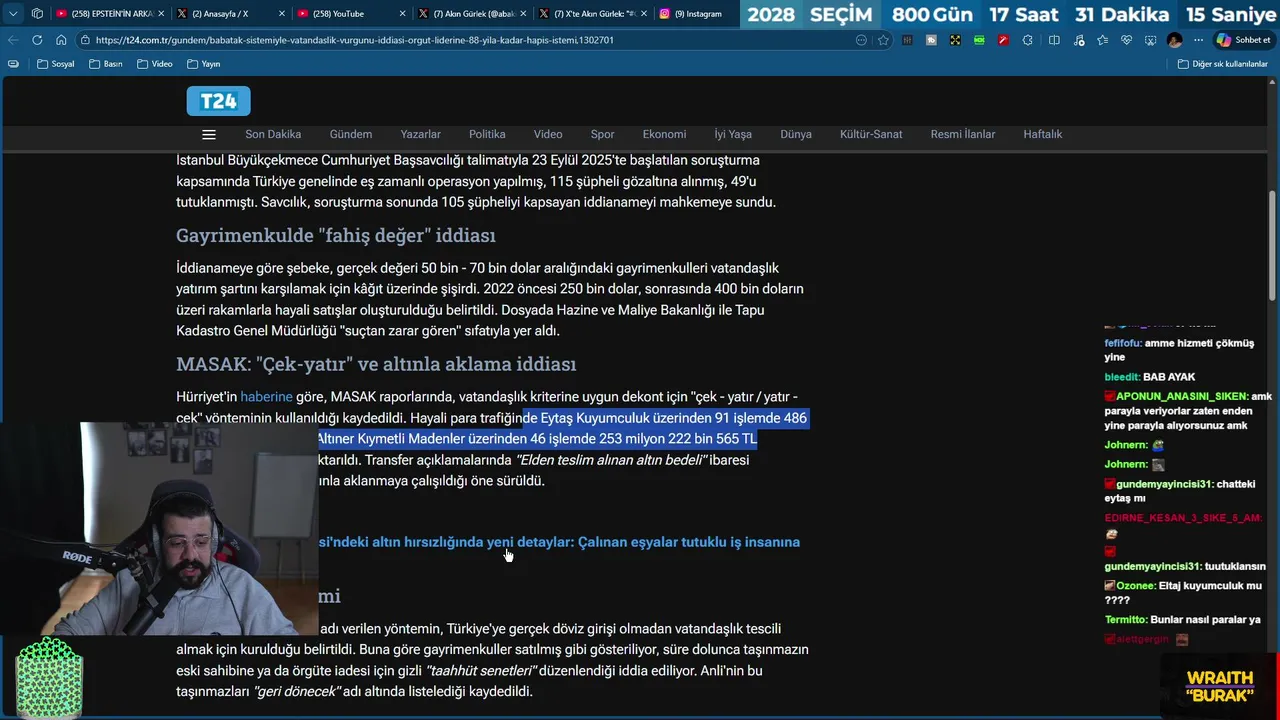Go back with the browser back arrow

point(13,40)
